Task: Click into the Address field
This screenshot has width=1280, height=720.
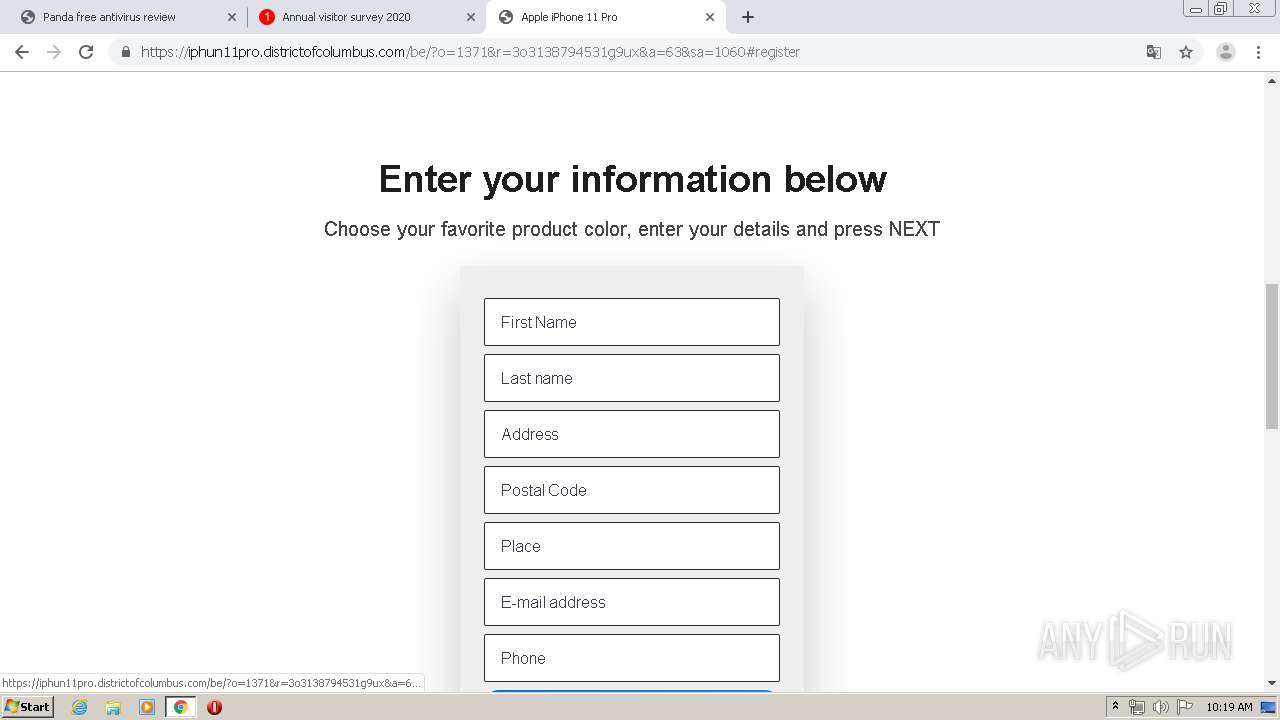Action: (632, 434)
